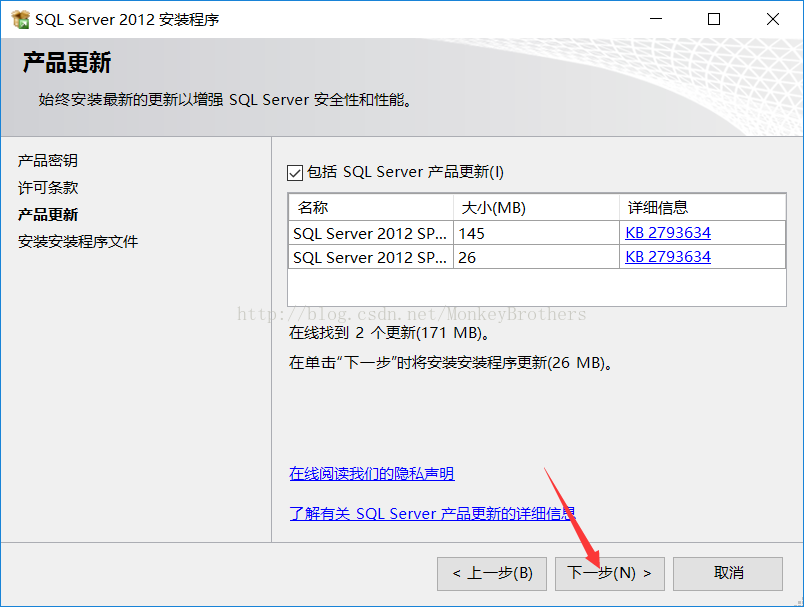Close the SQL Server setup window
The image size is (804, 607).
[773, 19]
